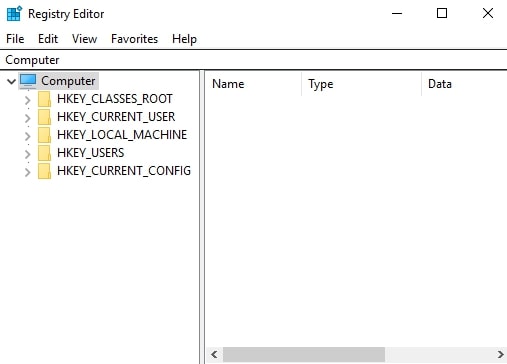The image size is (507, 364).
Task: Open the Help menu
Action: click(184, 39)
